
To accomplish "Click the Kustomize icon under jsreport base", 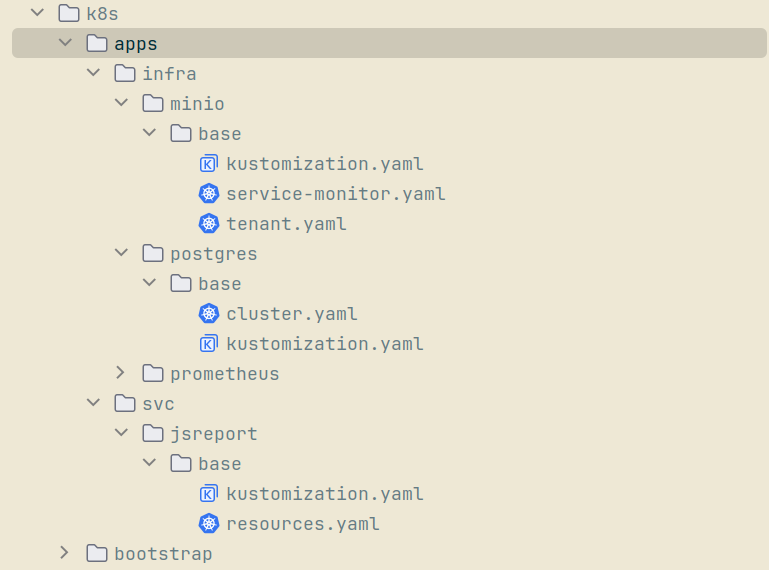I will (x=208, y=494).
